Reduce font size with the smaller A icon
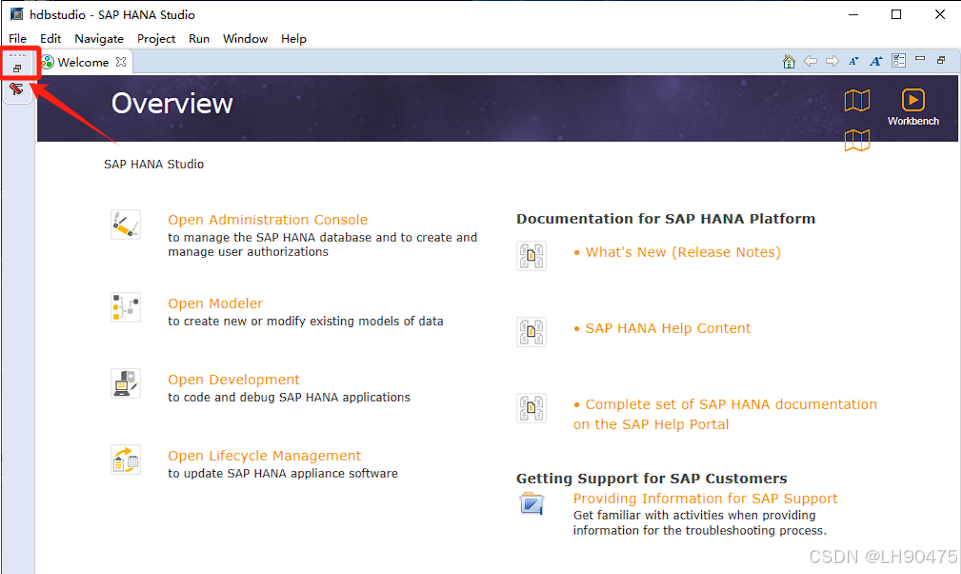 (854, 61)
